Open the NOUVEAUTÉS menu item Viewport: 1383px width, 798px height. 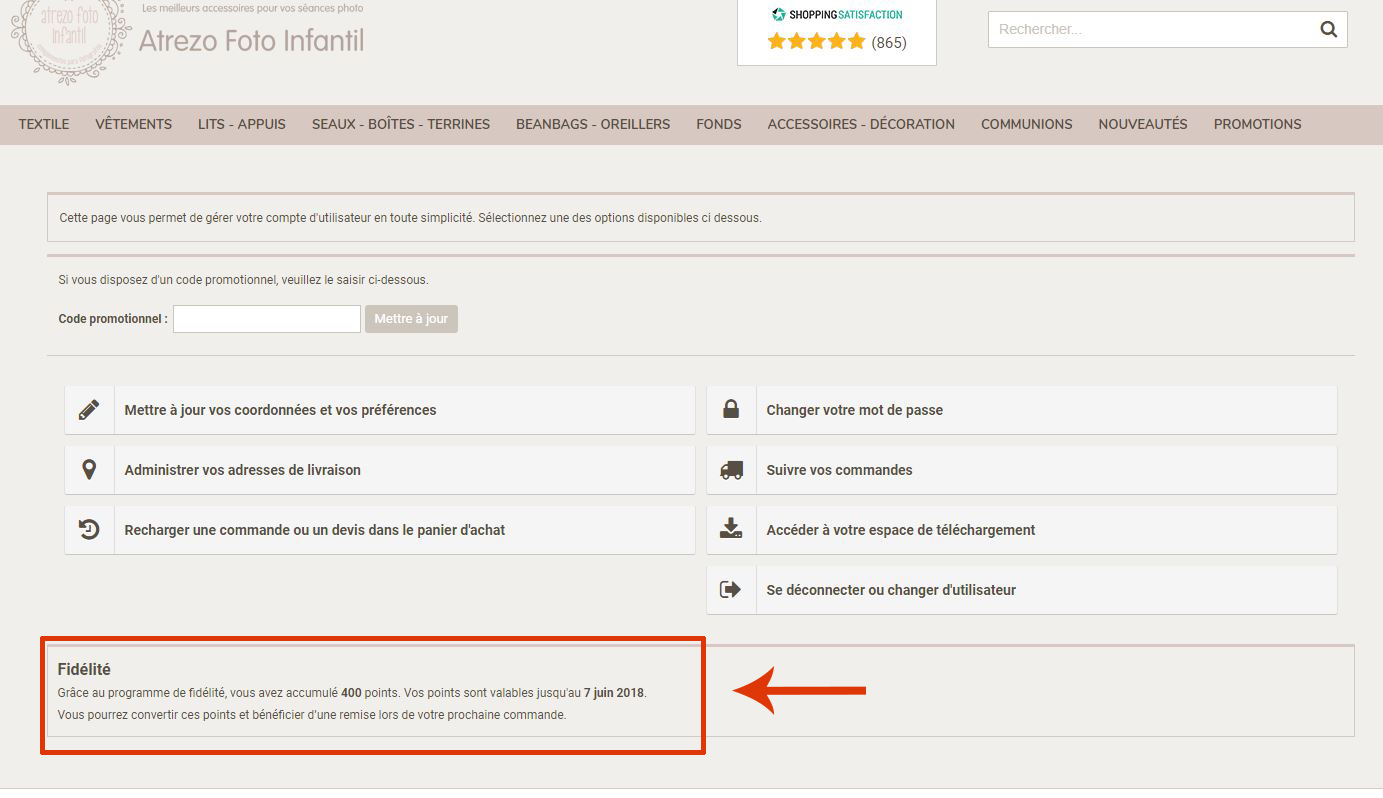[x=1142, y=124]
